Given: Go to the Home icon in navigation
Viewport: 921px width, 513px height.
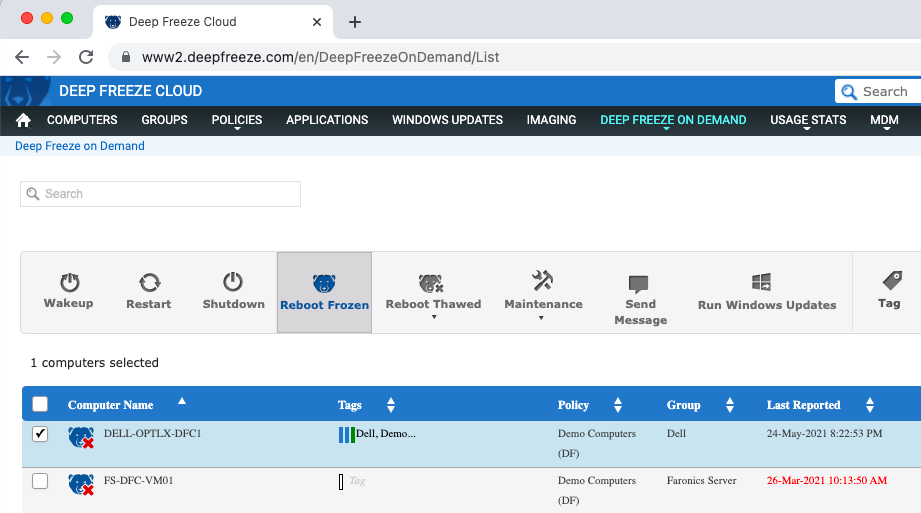Looking at the screenshot, I should coord(24,120).
